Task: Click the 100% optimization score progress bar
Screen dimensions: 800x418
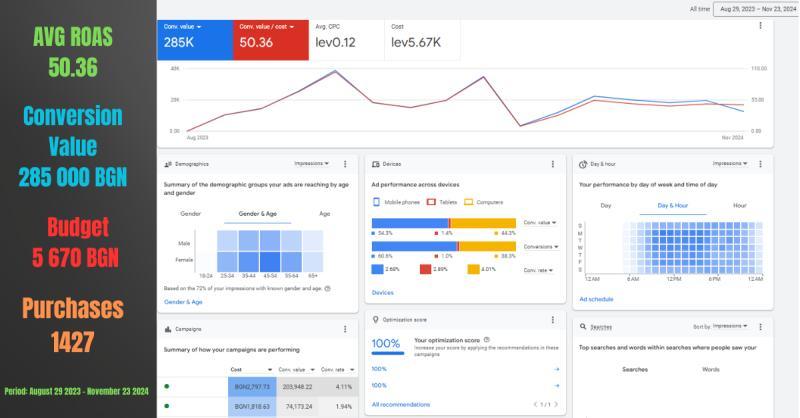Action: coord(388,353)
